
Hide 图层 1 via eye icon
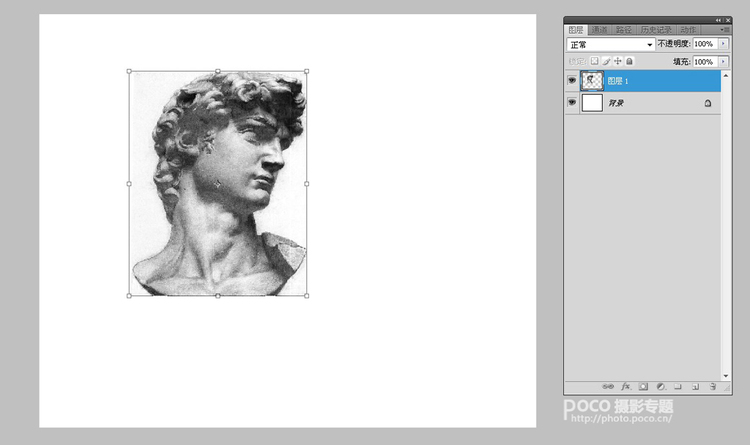coord(572,80)
